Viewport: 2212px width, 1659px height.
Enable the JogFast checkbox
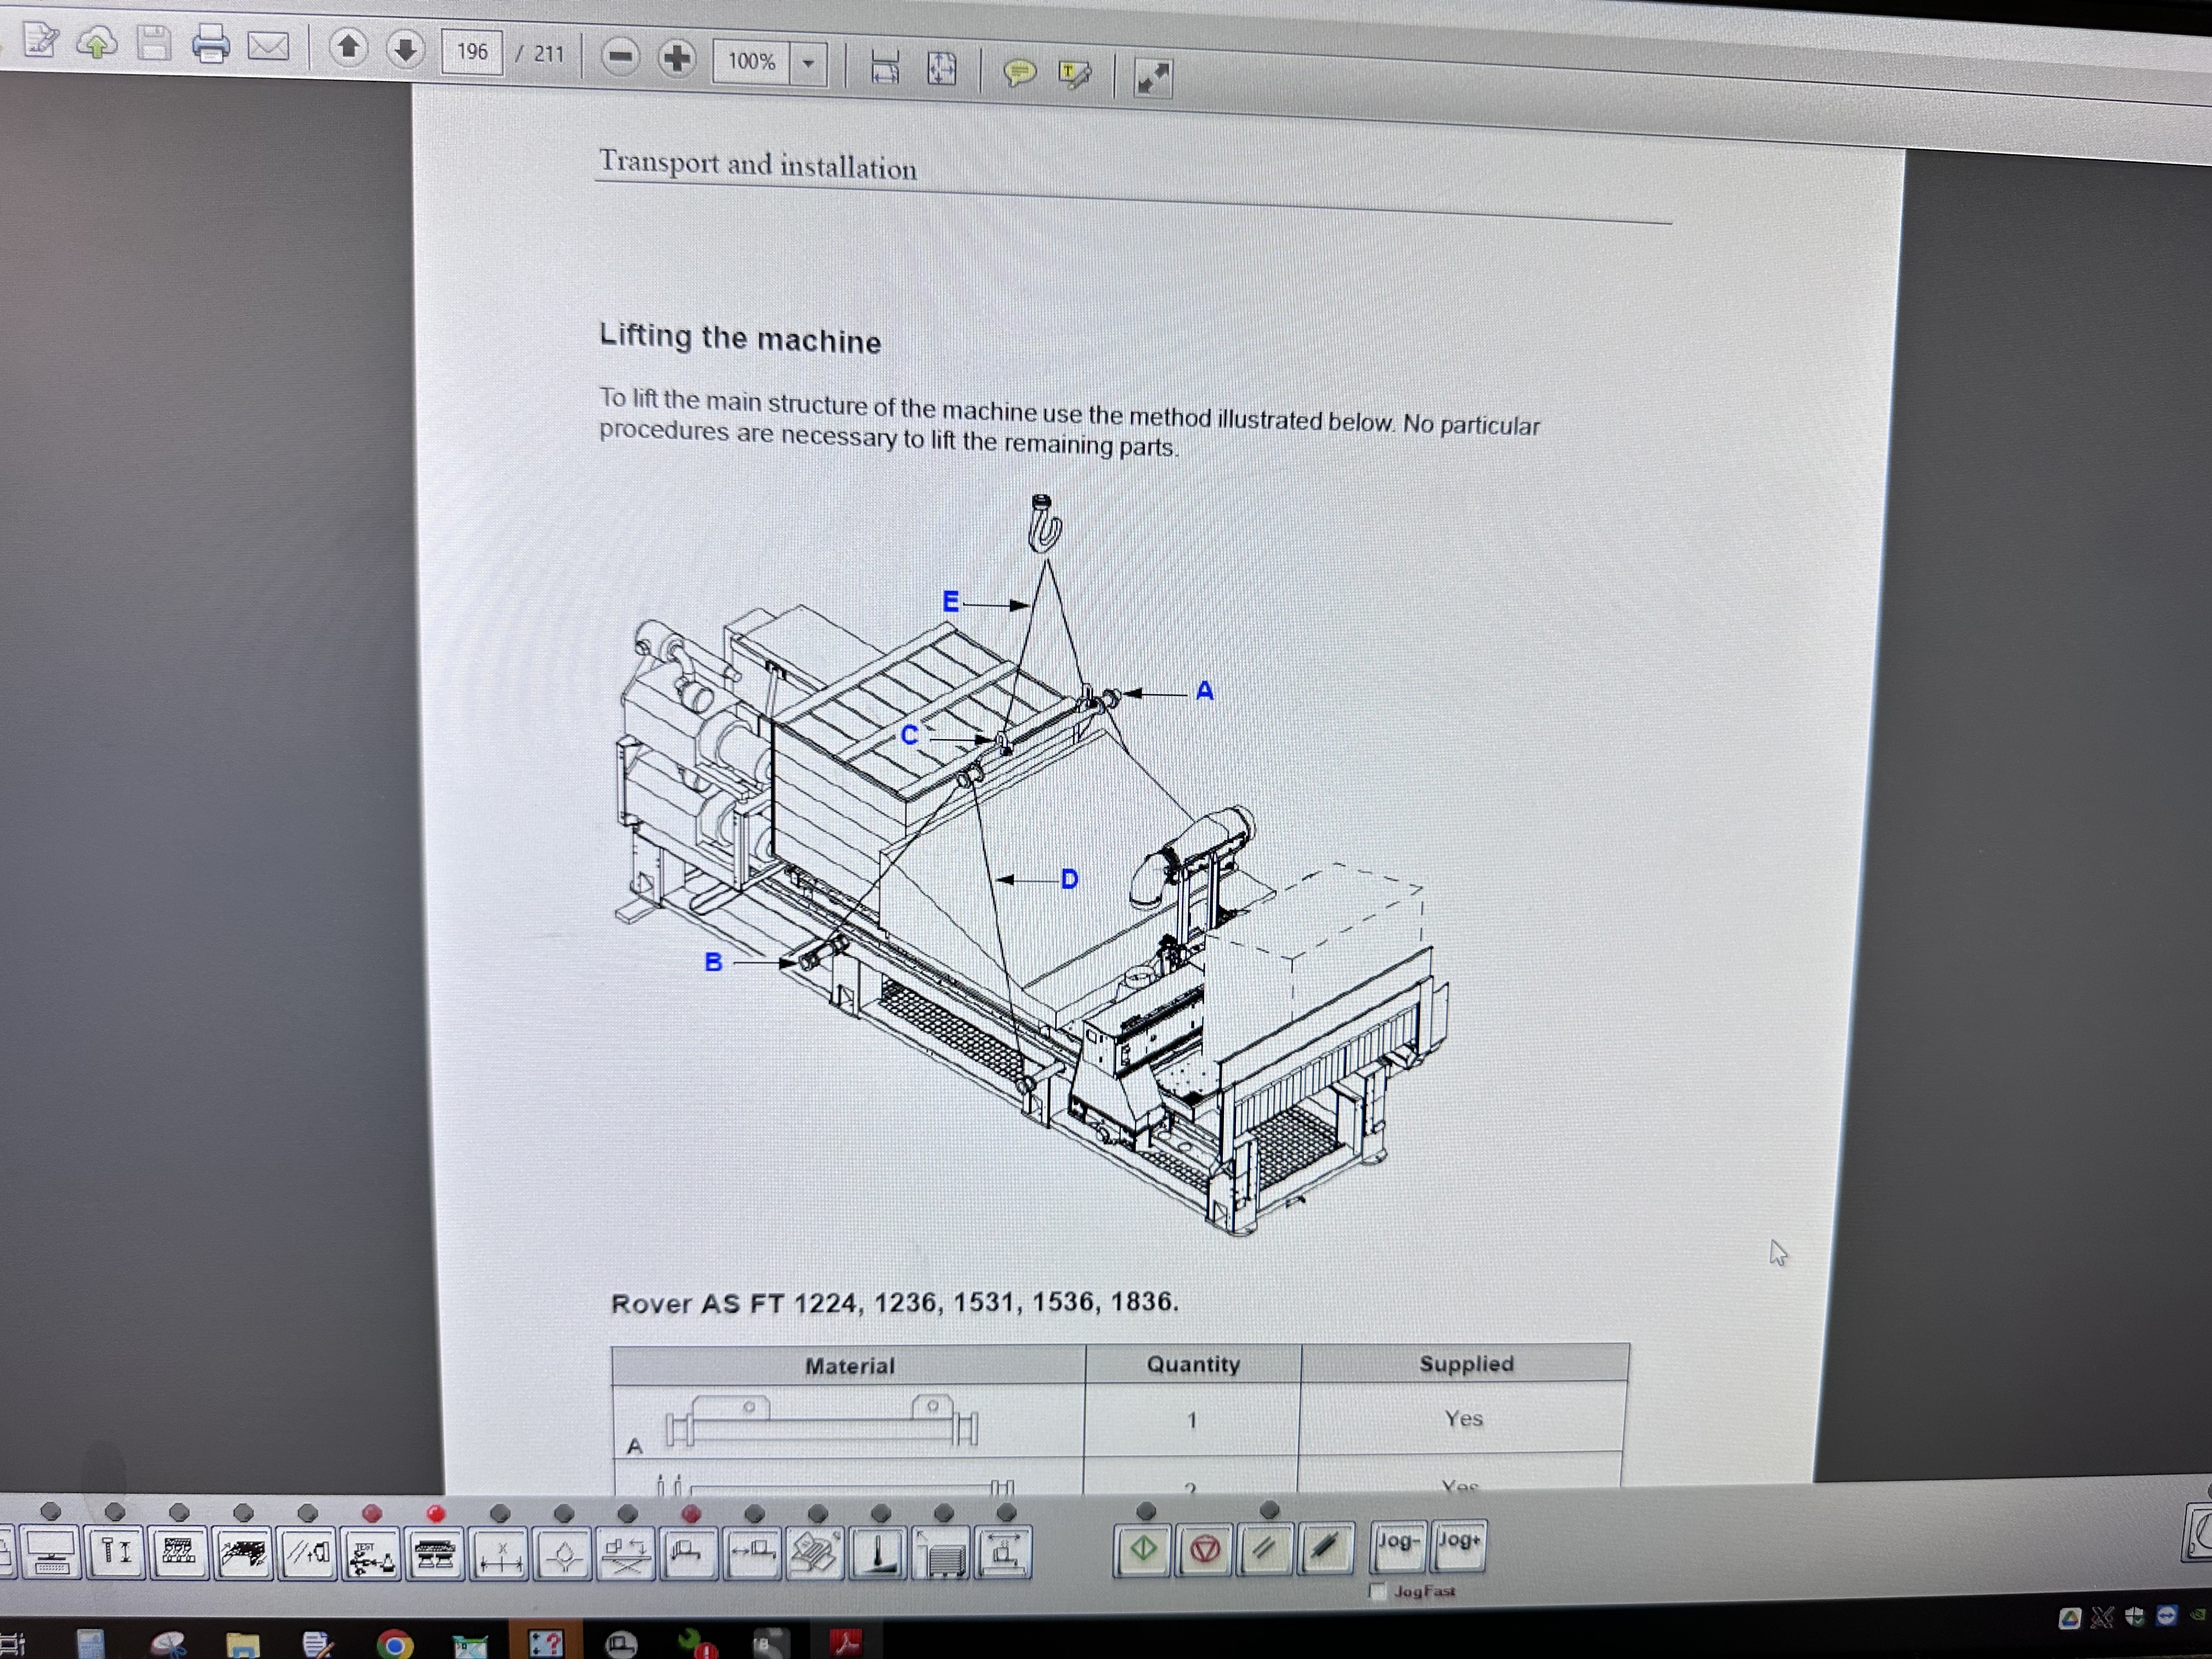coord(1378,1591)
